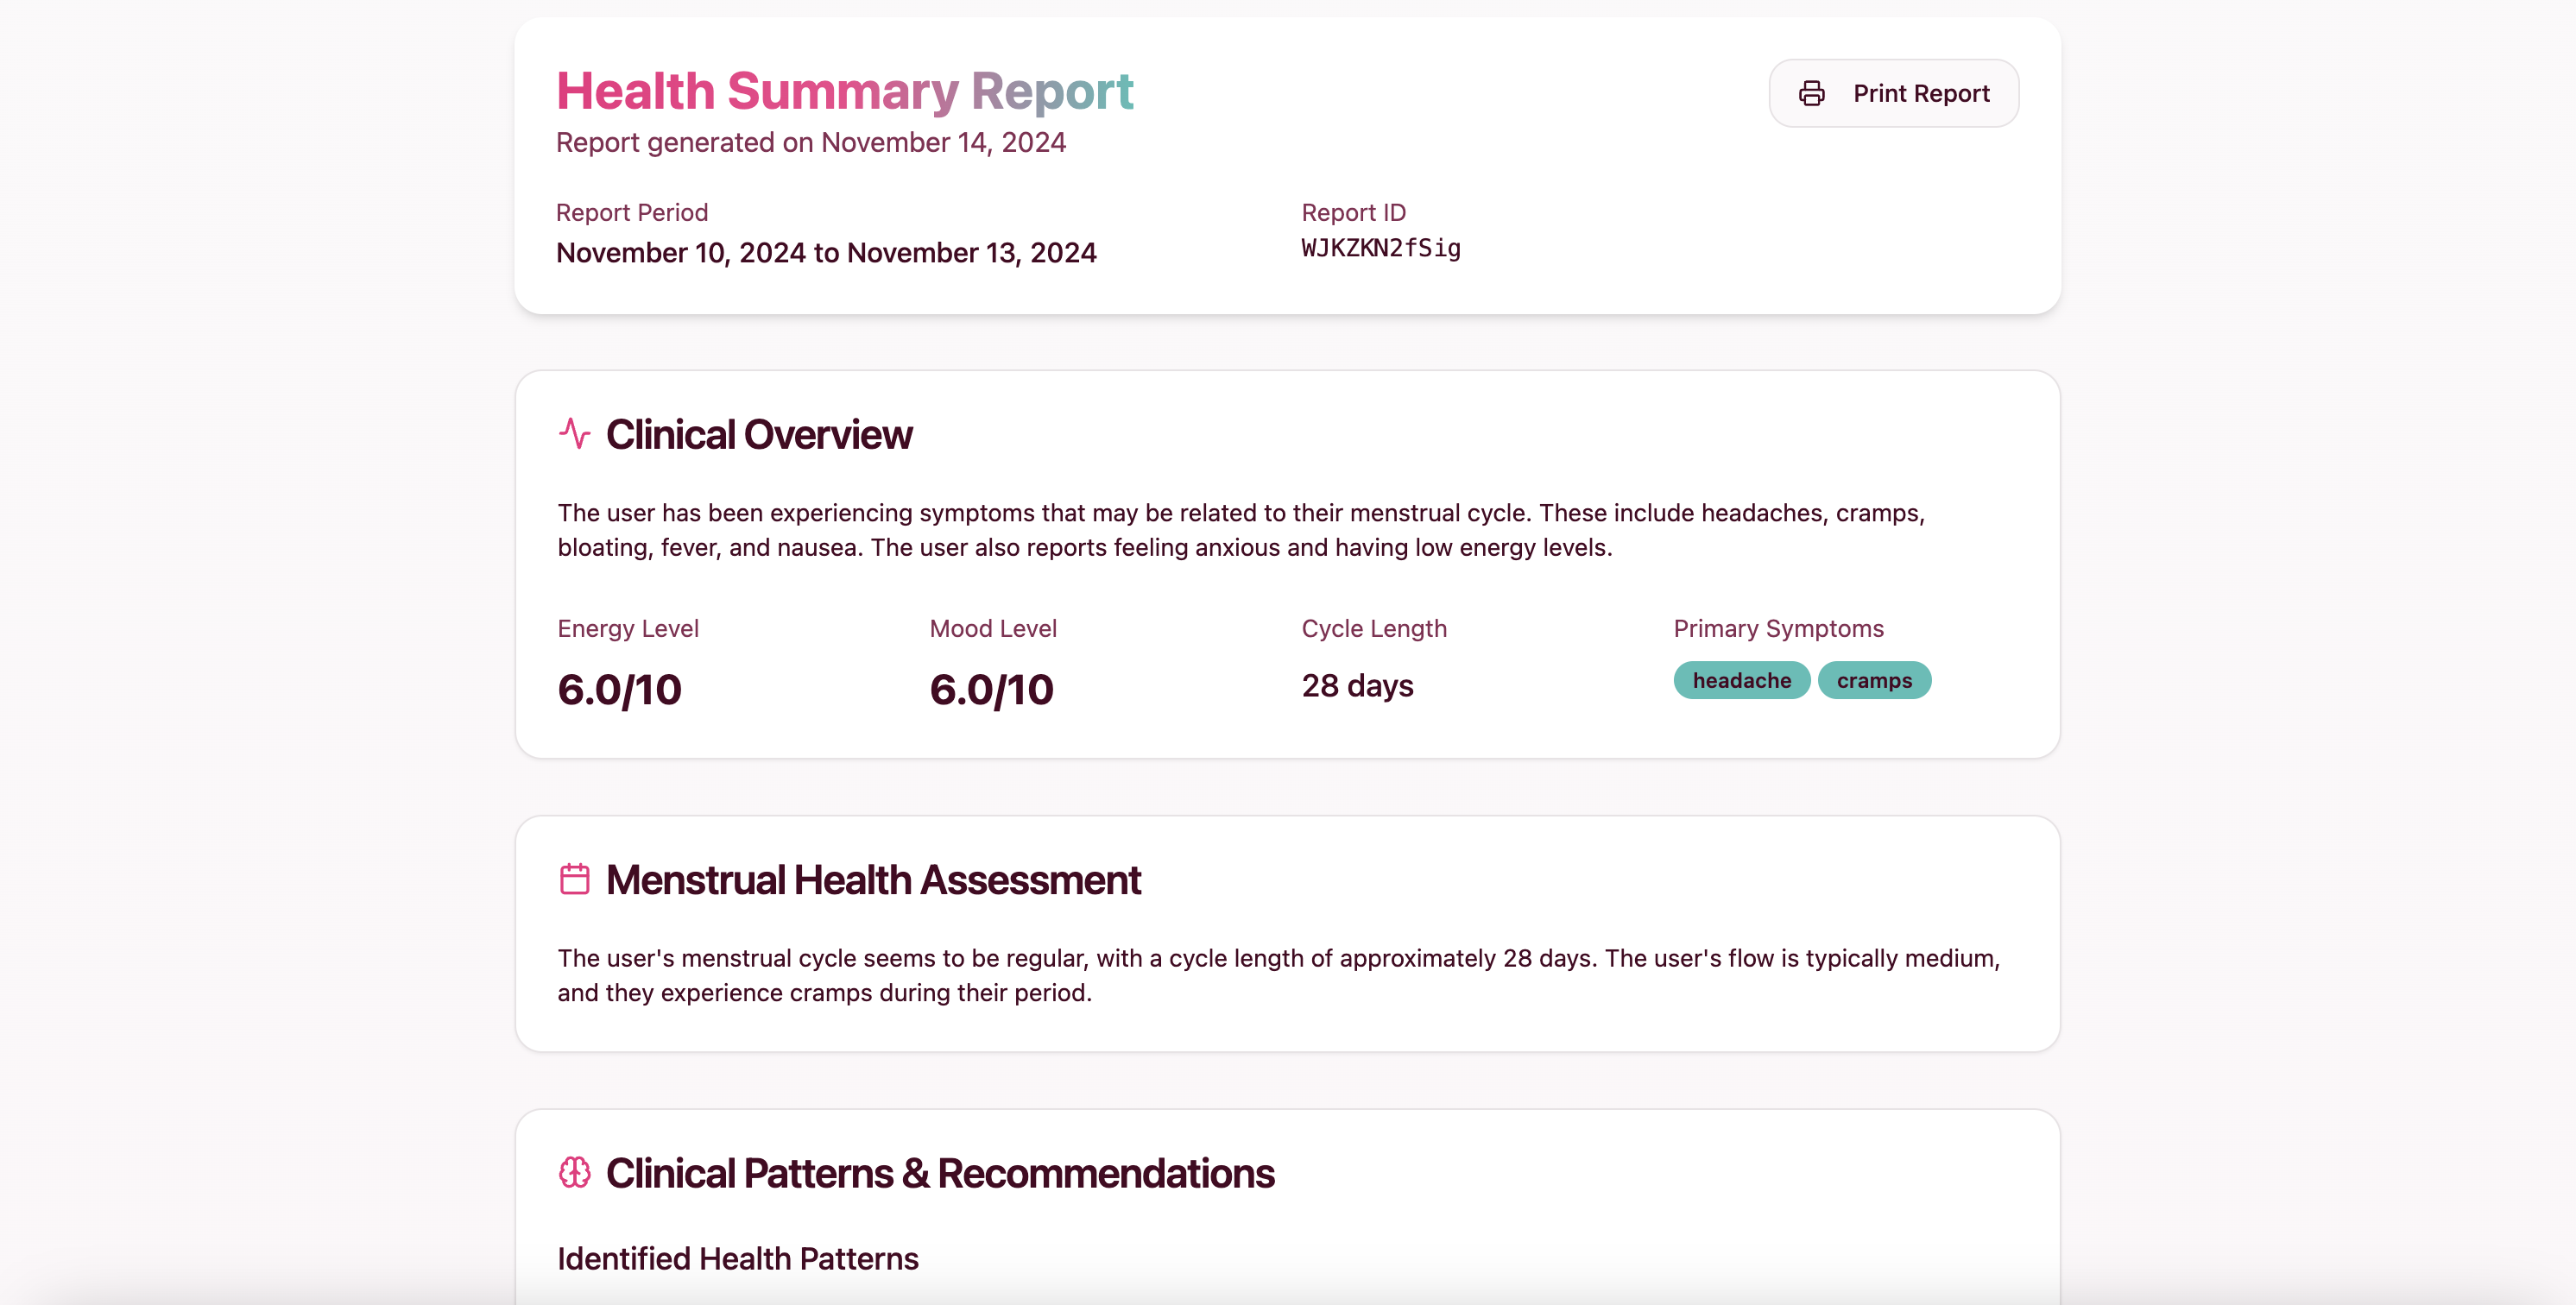The height and width of the screenshot is (1305, 2576).
Task: Click the Clinical Patterns & Recommendations heading
Action: click(939, 1173)
